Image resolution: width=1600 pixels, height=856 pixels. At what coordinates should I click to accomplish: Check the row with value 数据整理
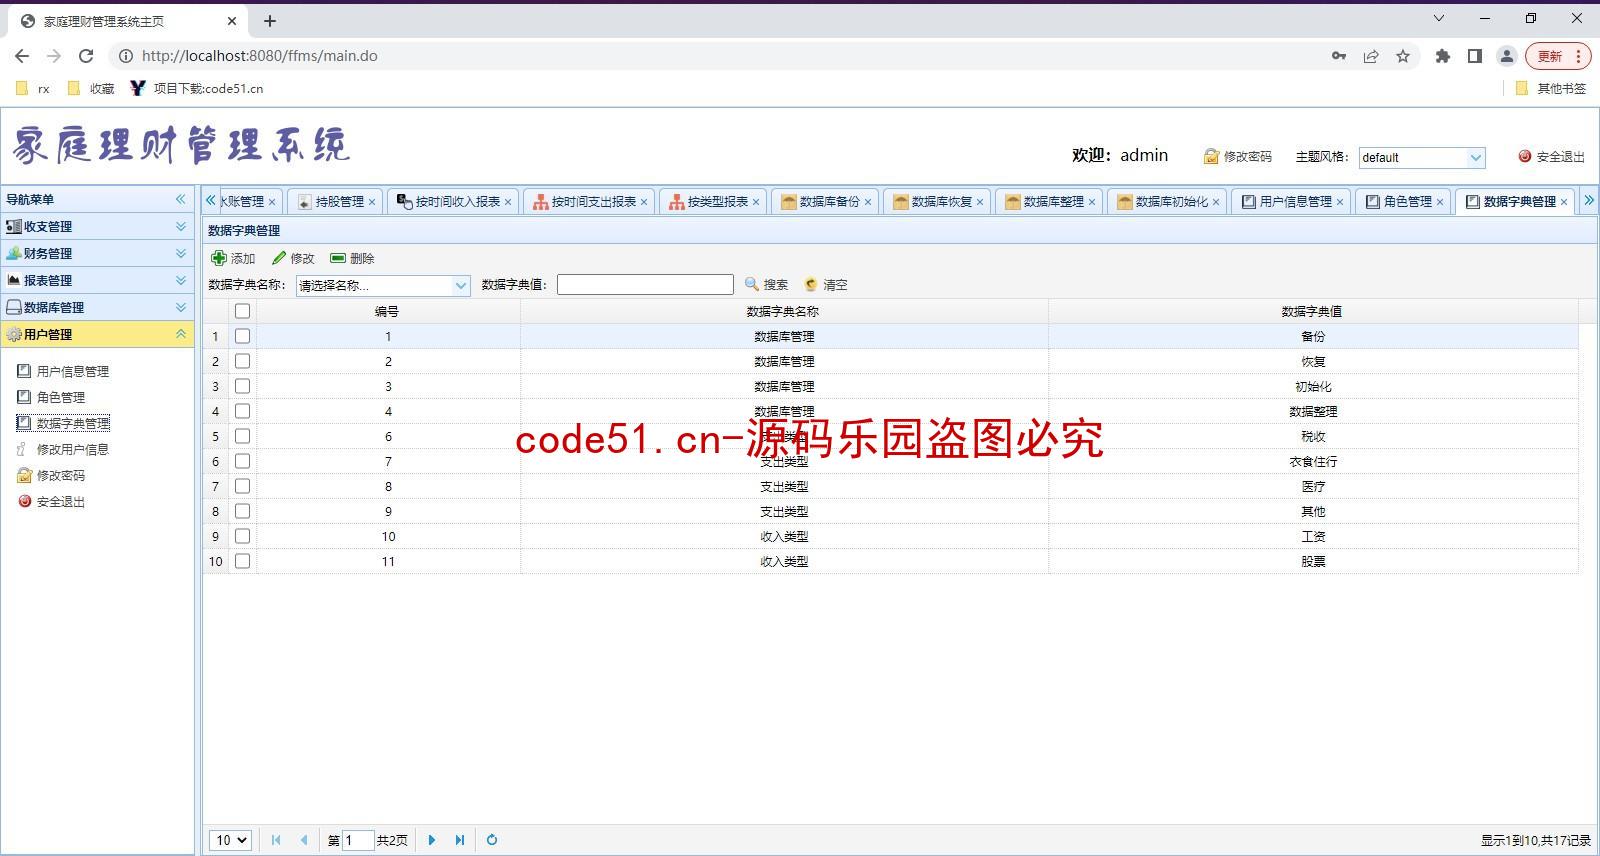[x=242, y=411]
